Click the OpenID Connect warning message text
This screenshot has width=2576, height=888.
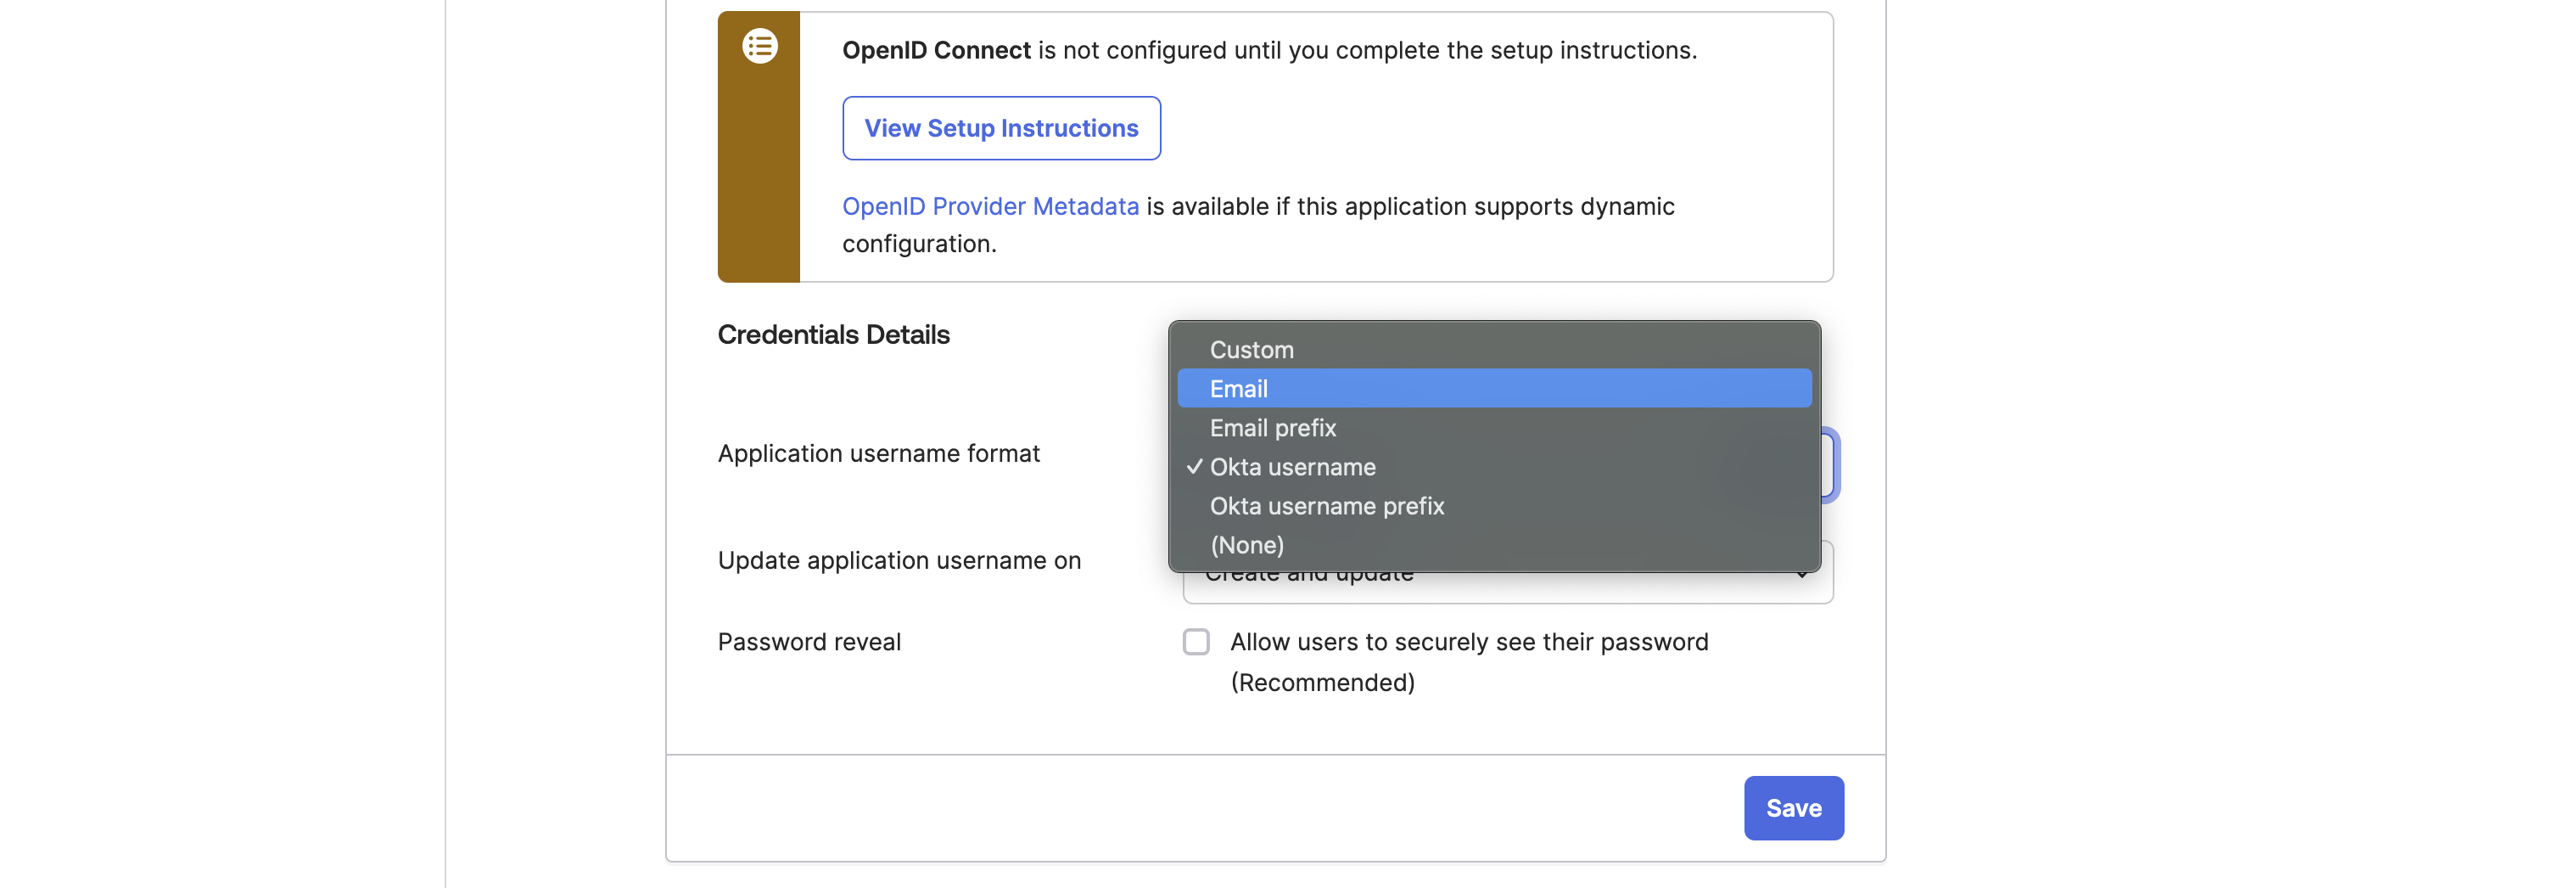(1268, 49)
